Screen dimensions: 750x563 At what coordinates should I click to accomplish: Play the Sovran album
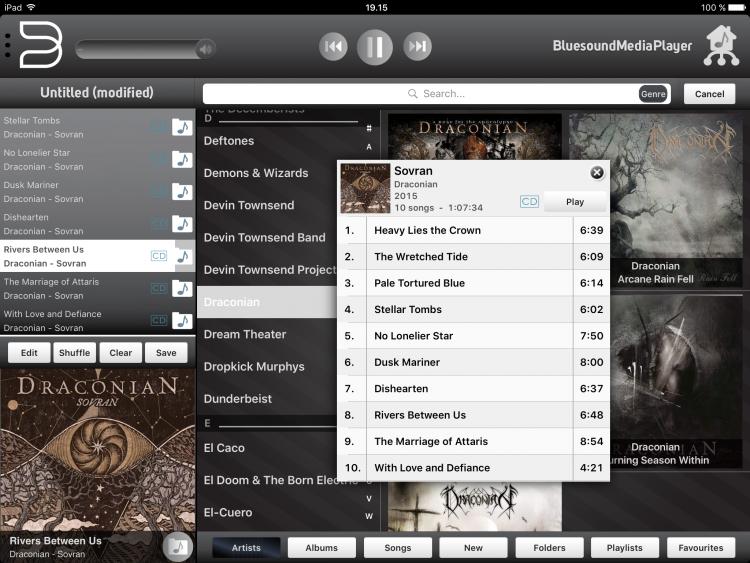pos(574,202)
